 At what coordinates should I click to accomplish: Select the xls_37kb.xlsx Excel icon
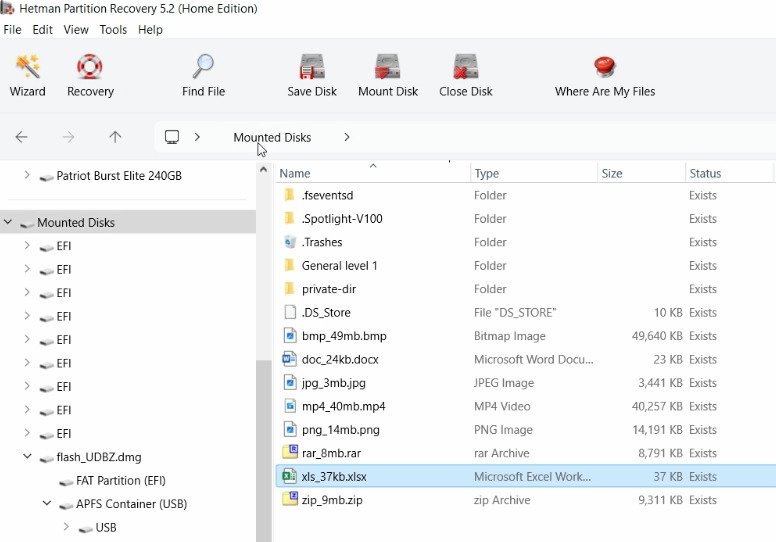tap(290, 476)
